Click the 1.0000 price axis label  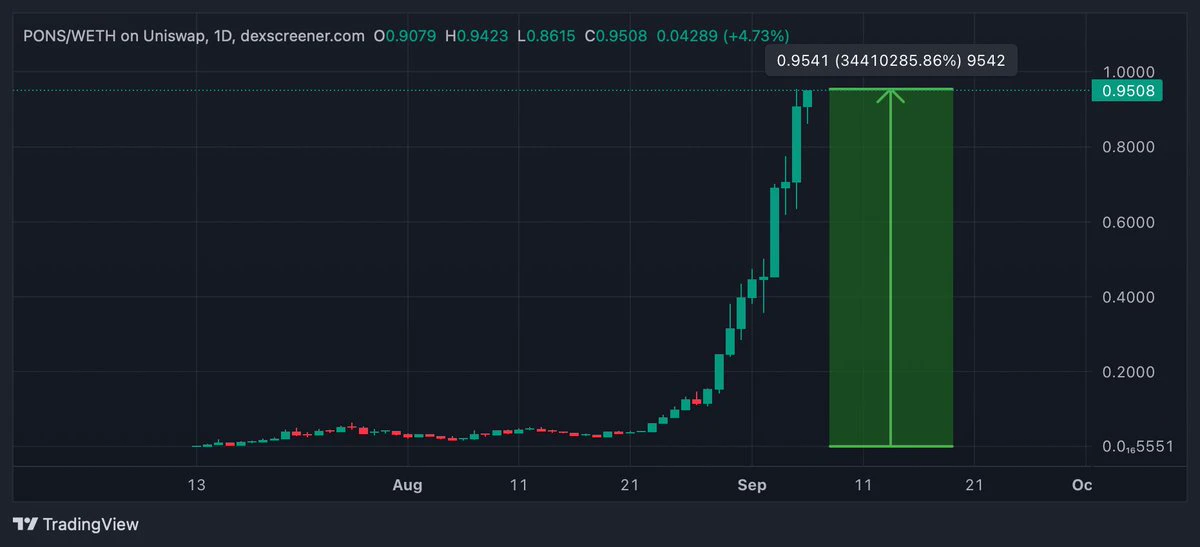pos(1128,72)
